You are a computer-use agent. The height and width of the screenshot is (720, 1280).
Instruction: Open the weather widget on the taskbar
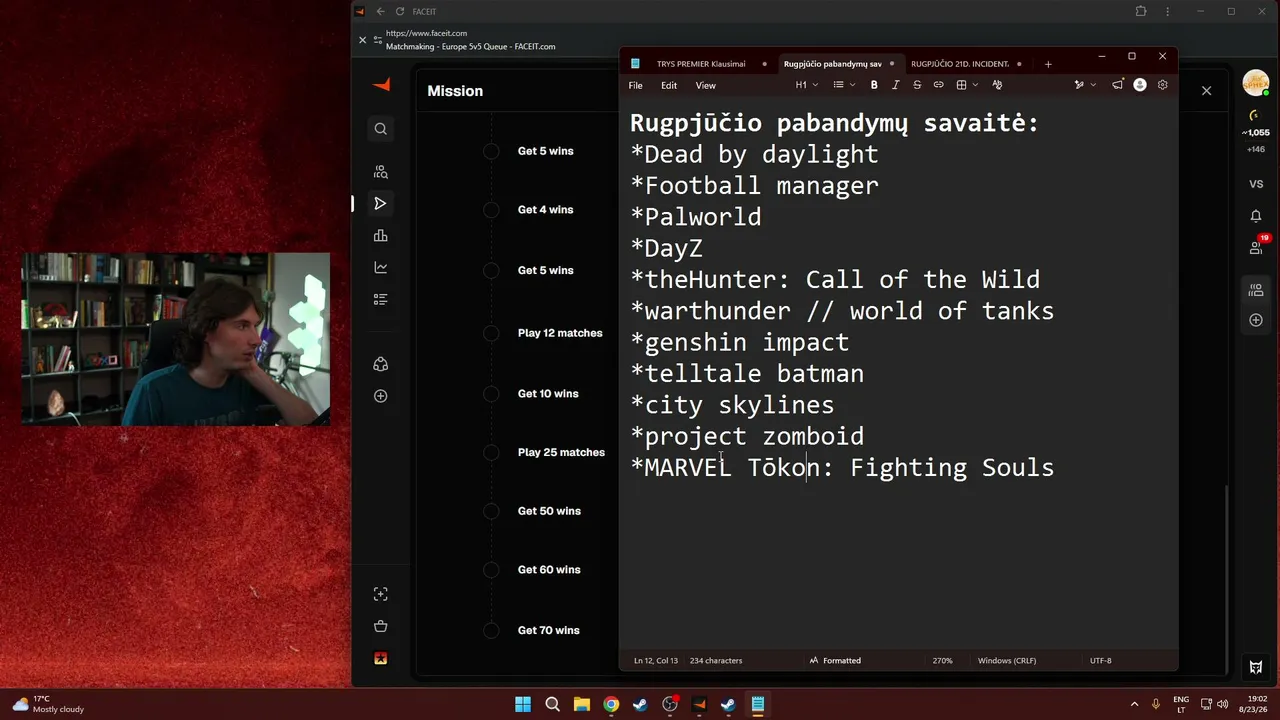[x=50, y=704]
